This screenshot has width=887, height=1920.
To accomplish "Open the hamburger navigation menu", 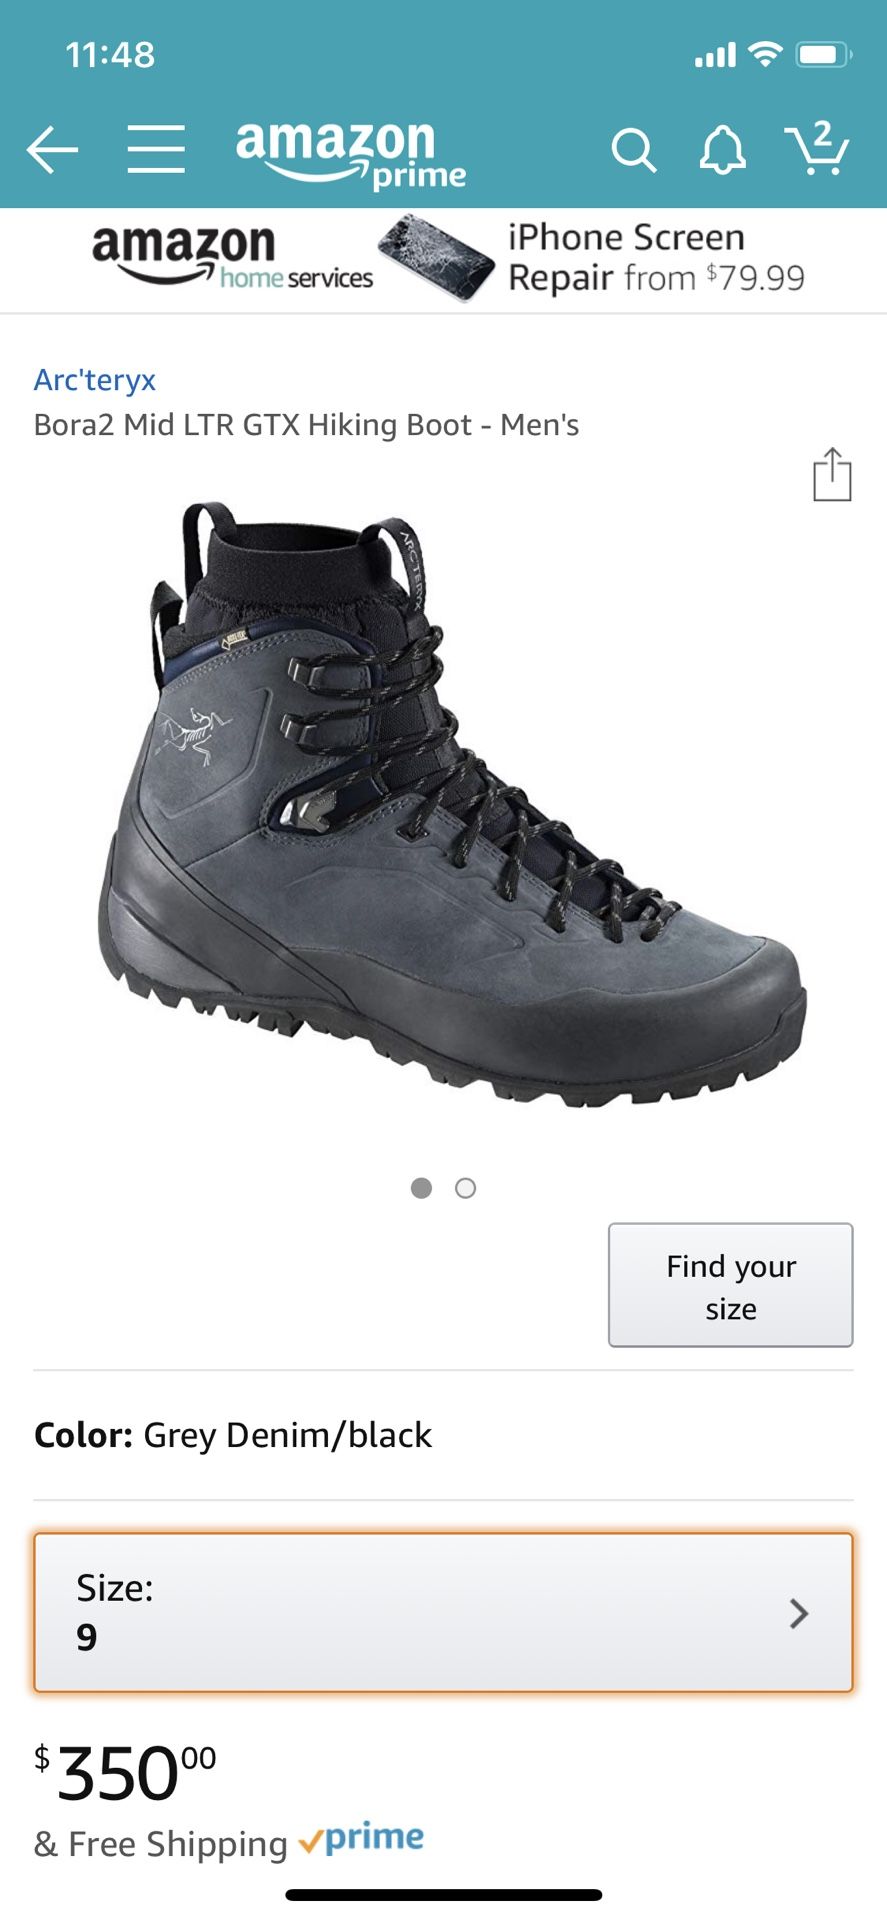I will pyautogui.click(x=156, y=150).
